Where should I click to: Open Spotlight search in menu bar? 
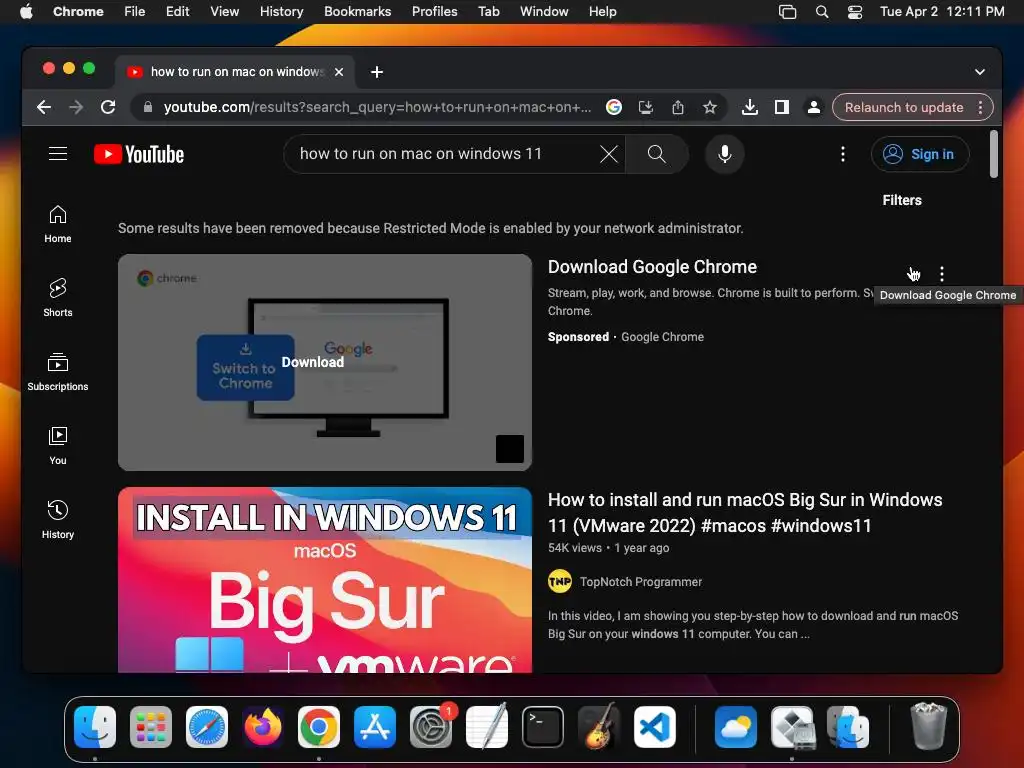tap(822, 12)
